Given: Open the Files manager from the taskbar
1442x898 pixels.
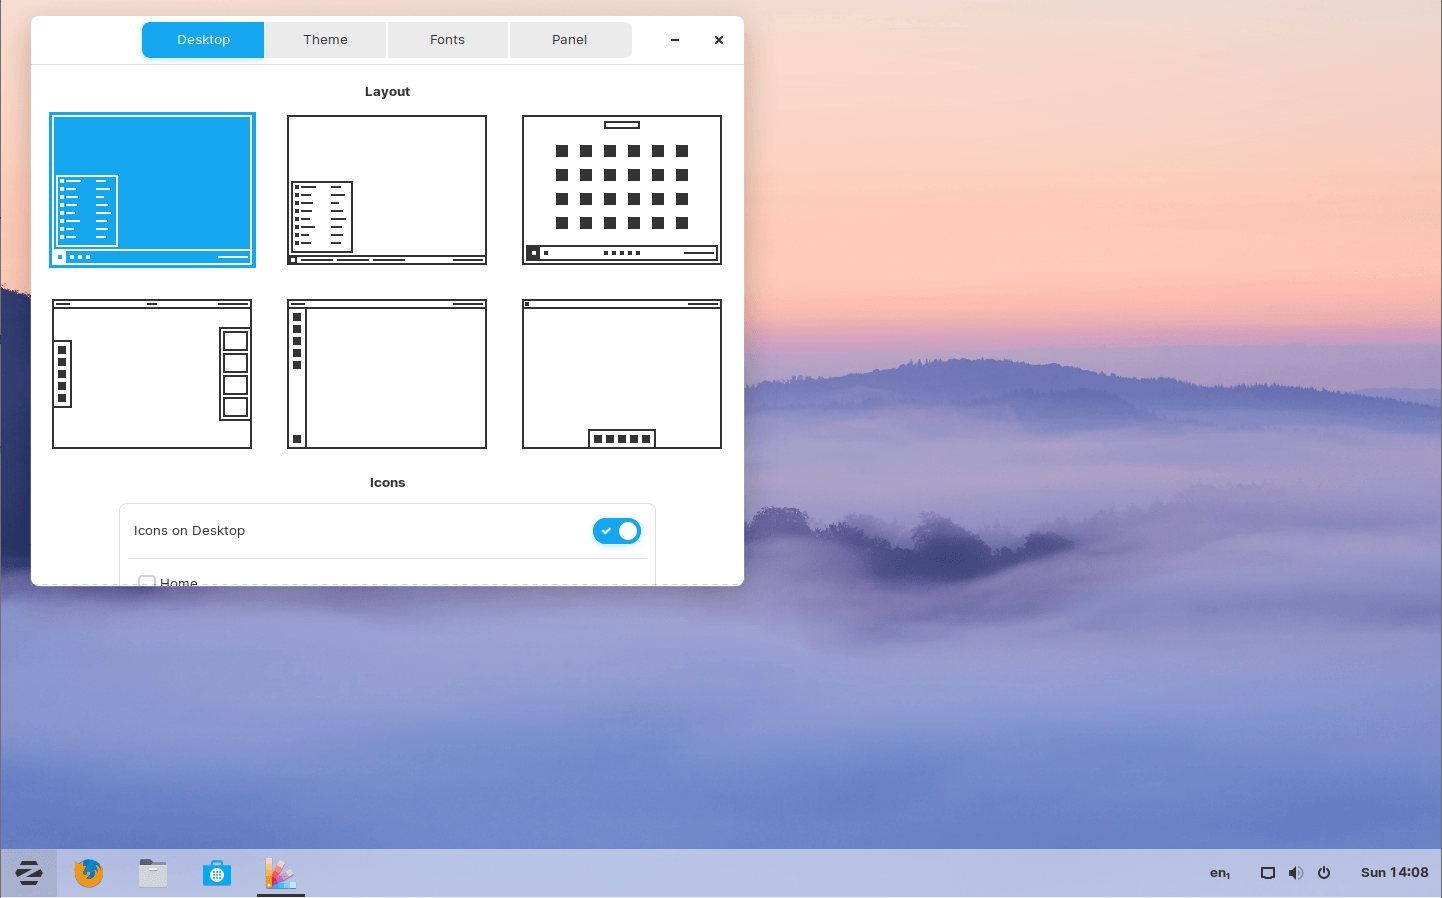Looking at the screenshot, I should pyautogui.click(x=152, y=872).
